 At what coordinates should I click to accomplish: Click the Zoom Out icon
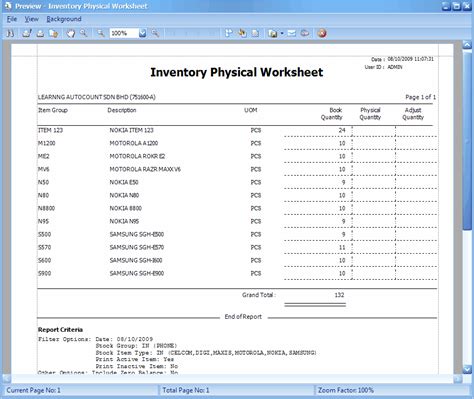[x=100, y=33]
